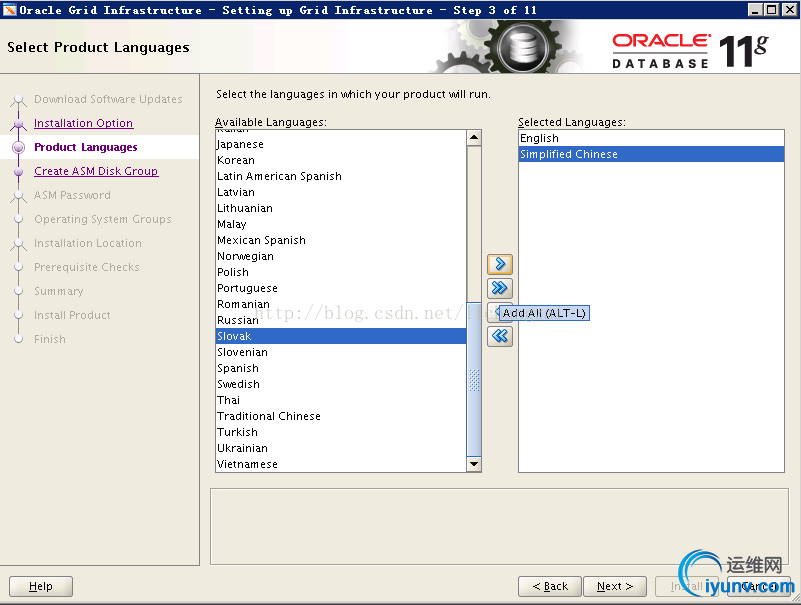Select Slovenian in the list
This screenshot has height=605, width=801.
tap(341, 353)
